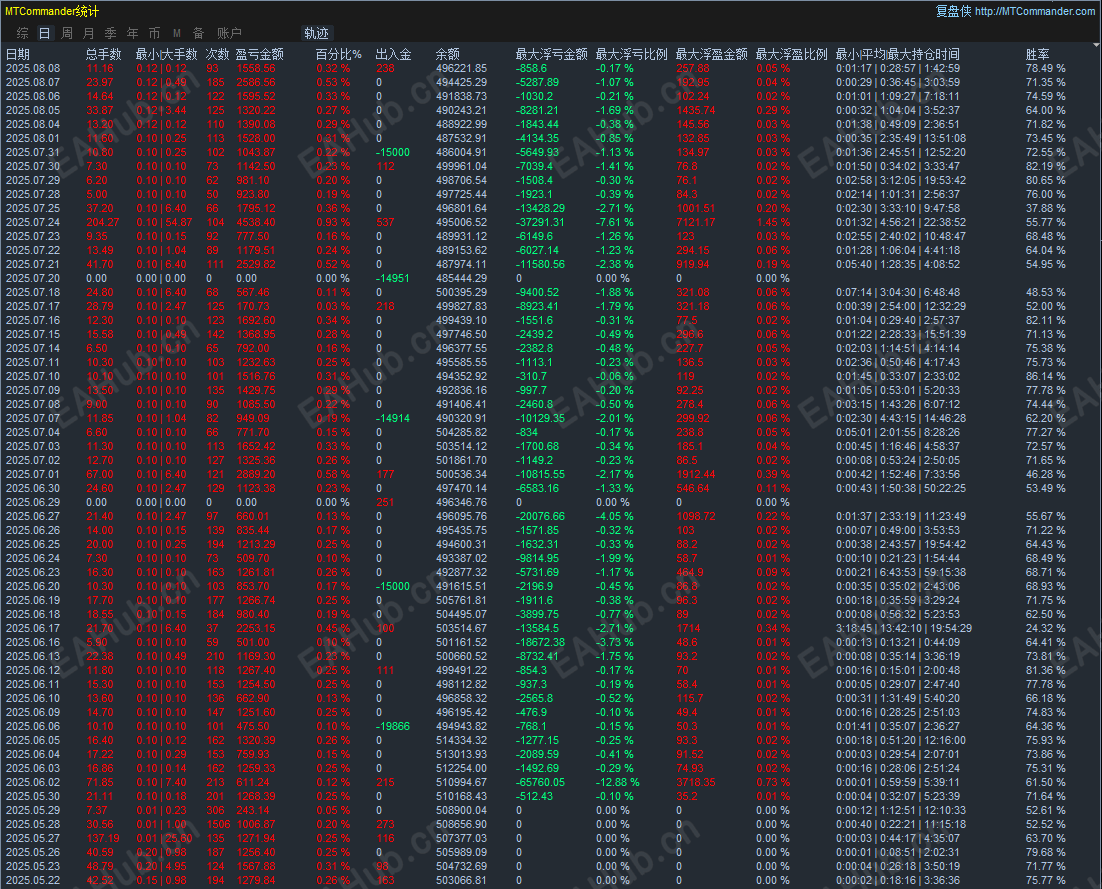Image resolution: width=1102 pixels, height=889 pixels.
Task: Sort by the 日期 column header
Action: (x=18, y=54)
